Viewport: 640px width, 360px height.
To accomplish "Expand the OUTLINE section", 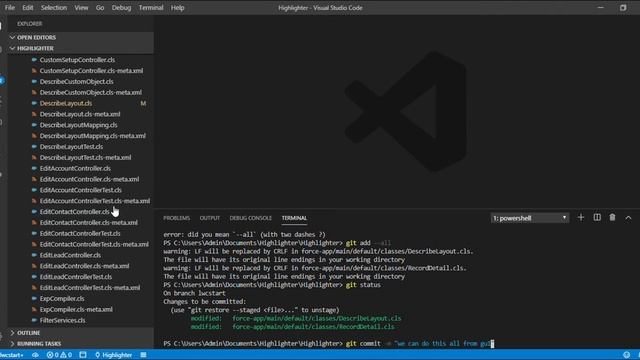I will [x=80, y=333].
